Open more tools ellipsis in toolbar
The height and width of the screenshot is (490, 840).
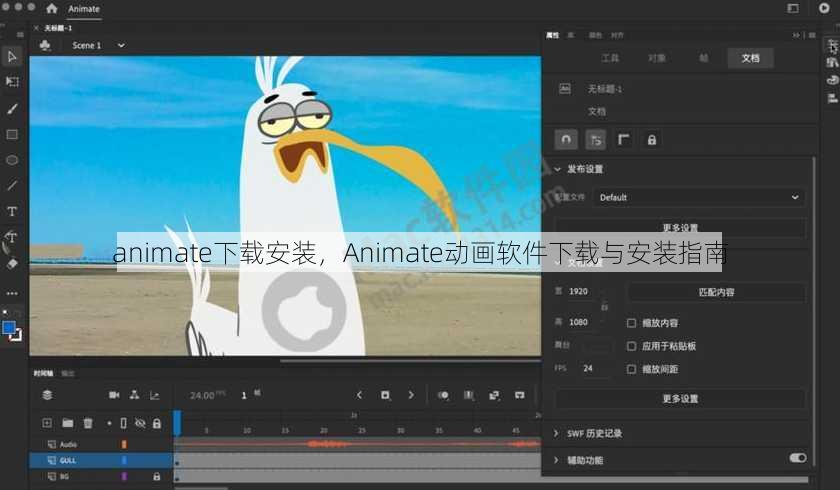pyautogui.click(x=12, y=293)
